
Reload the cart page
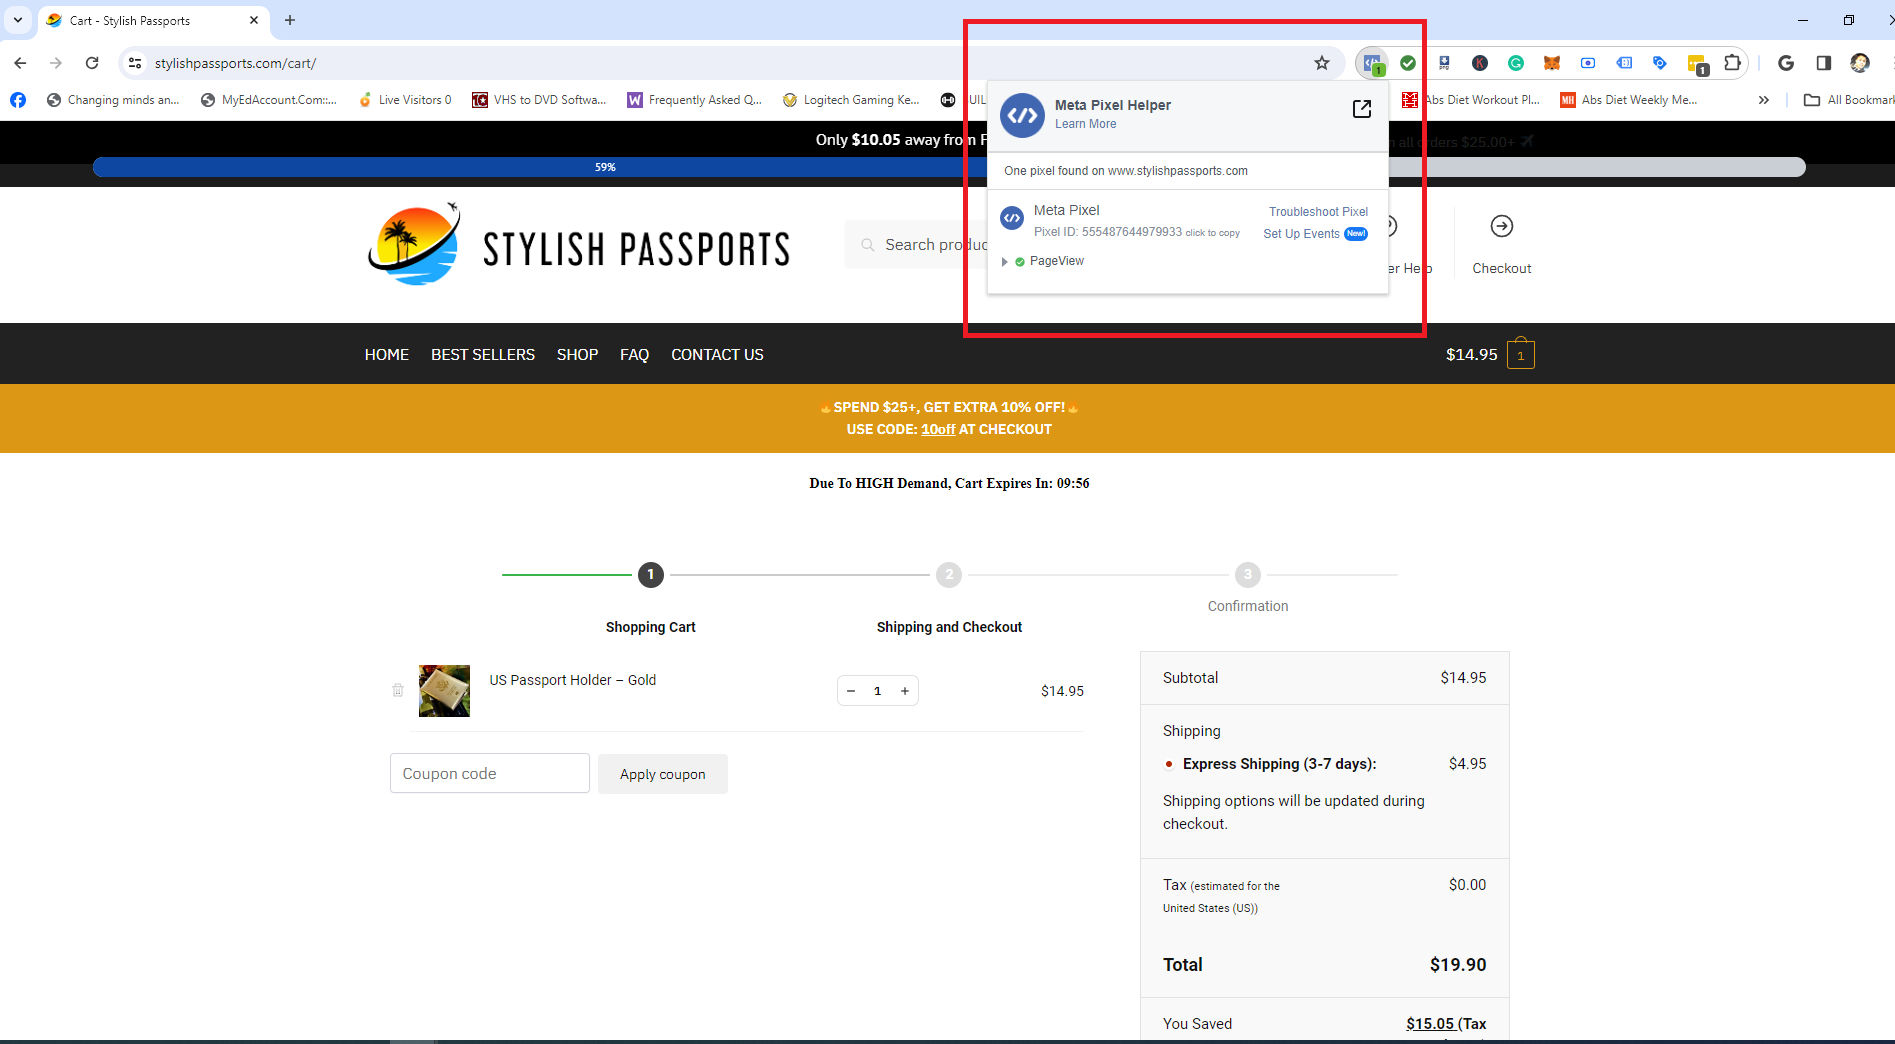pyautogui.click(x=92, y=63)
